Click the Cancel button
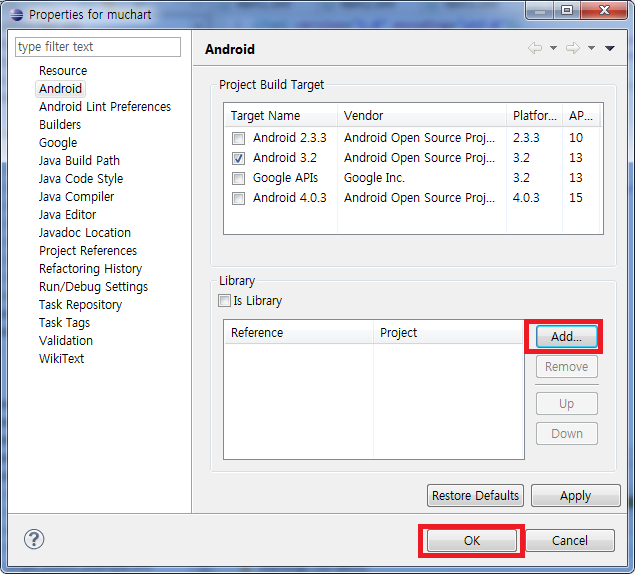 [570, 540]
